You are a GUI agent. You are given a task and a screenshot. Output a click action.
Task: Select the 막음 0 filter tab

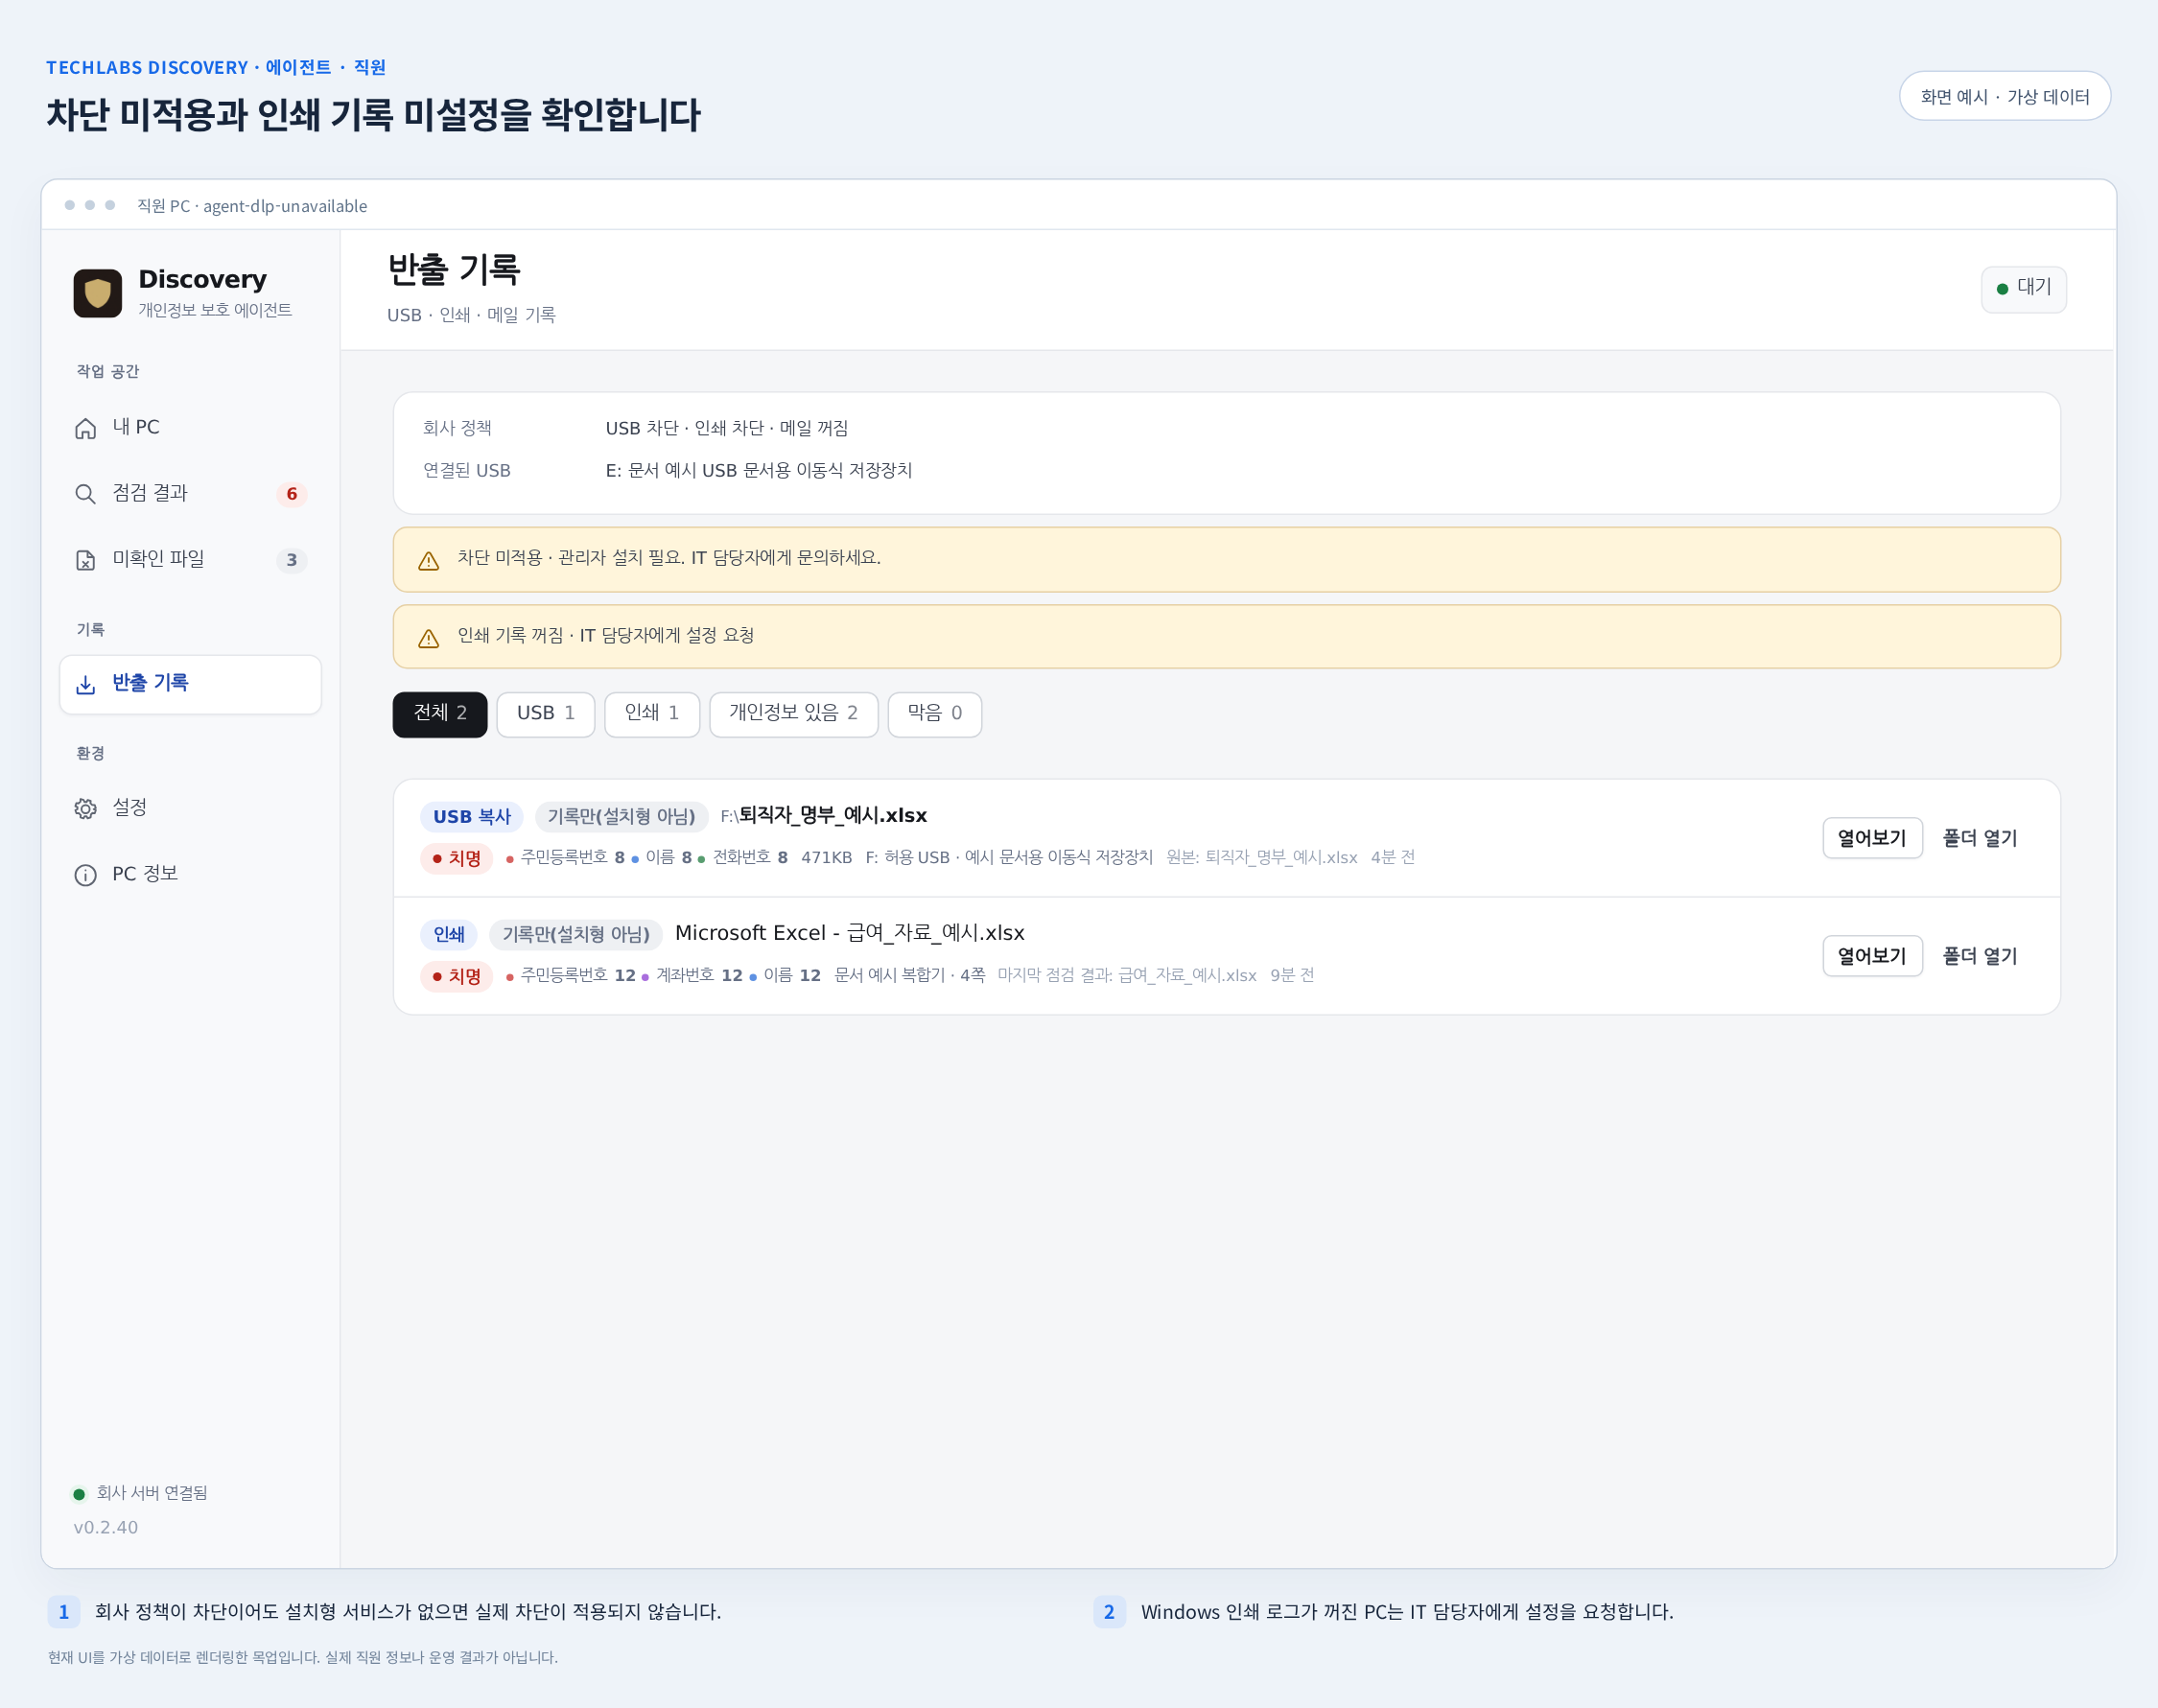(x=935, y=714)
